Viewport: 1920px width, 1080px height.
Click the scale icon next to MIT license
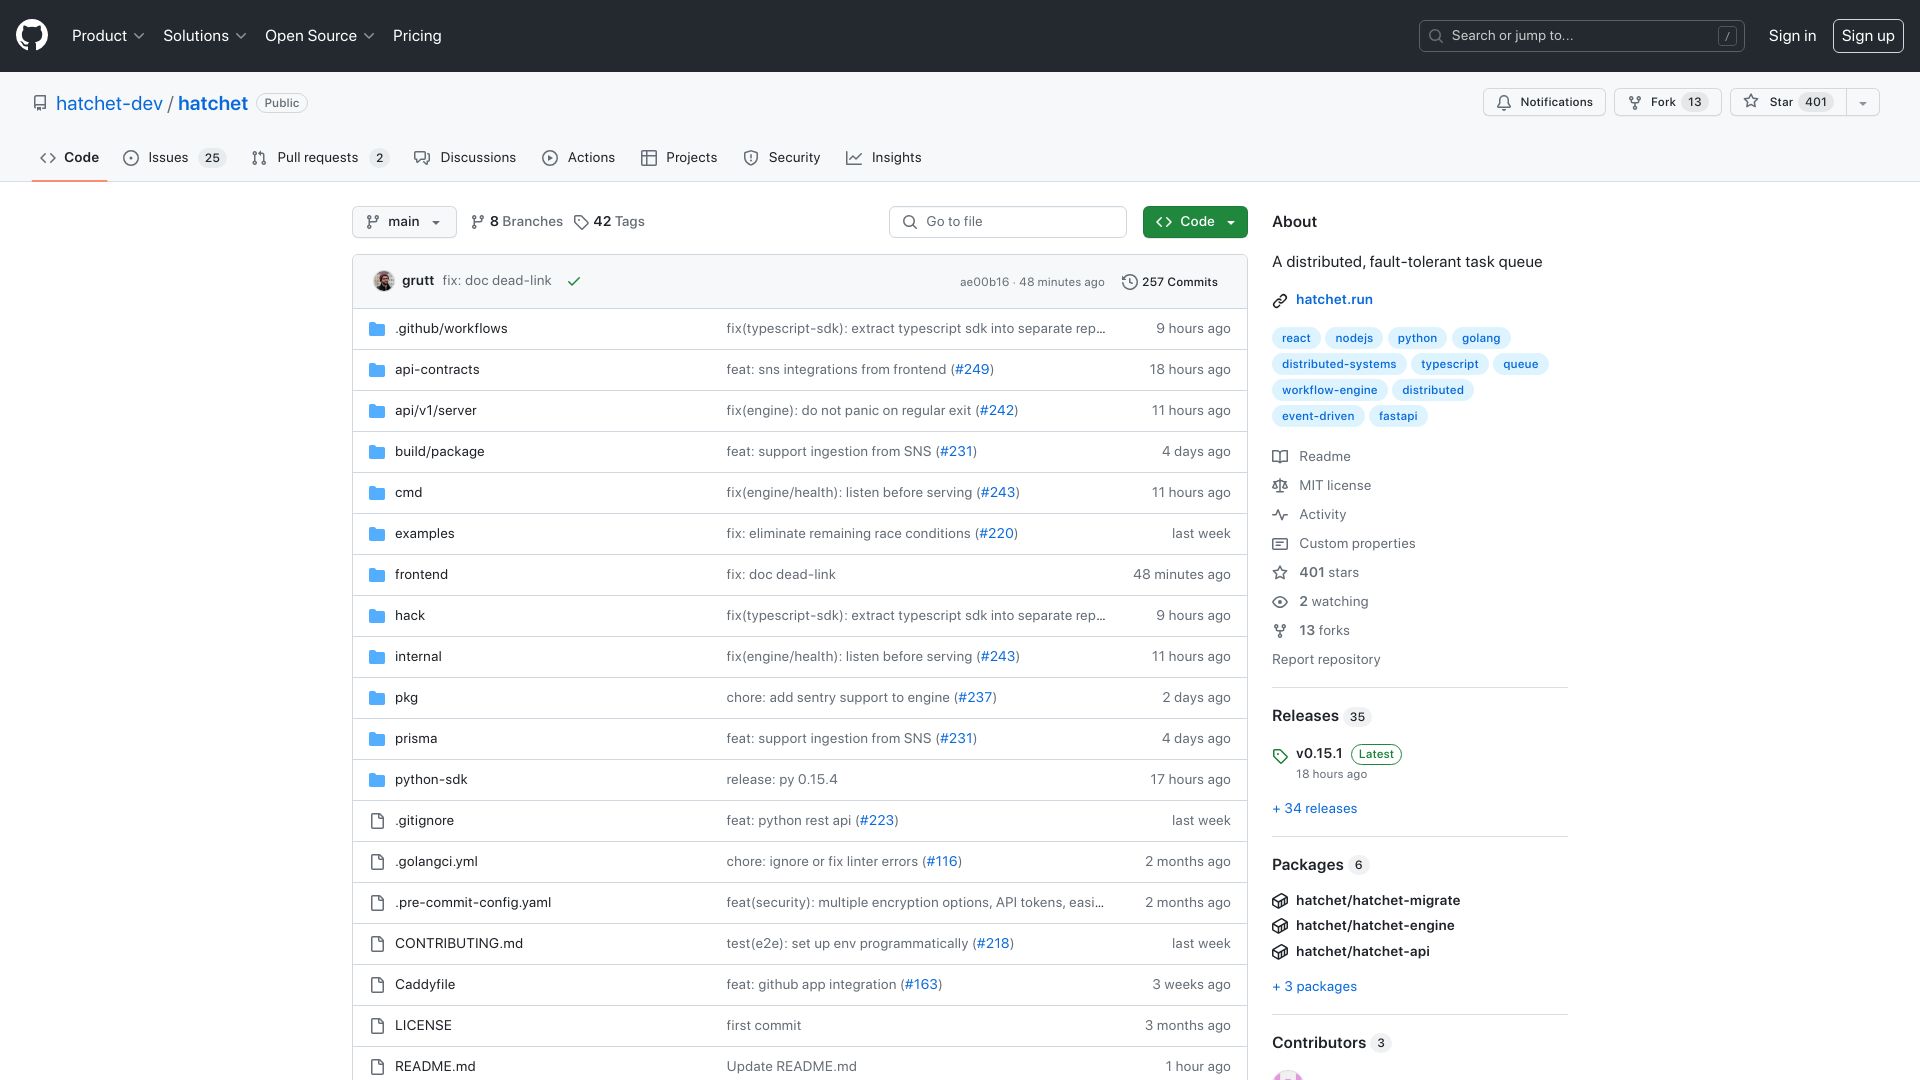(1280, 486)
